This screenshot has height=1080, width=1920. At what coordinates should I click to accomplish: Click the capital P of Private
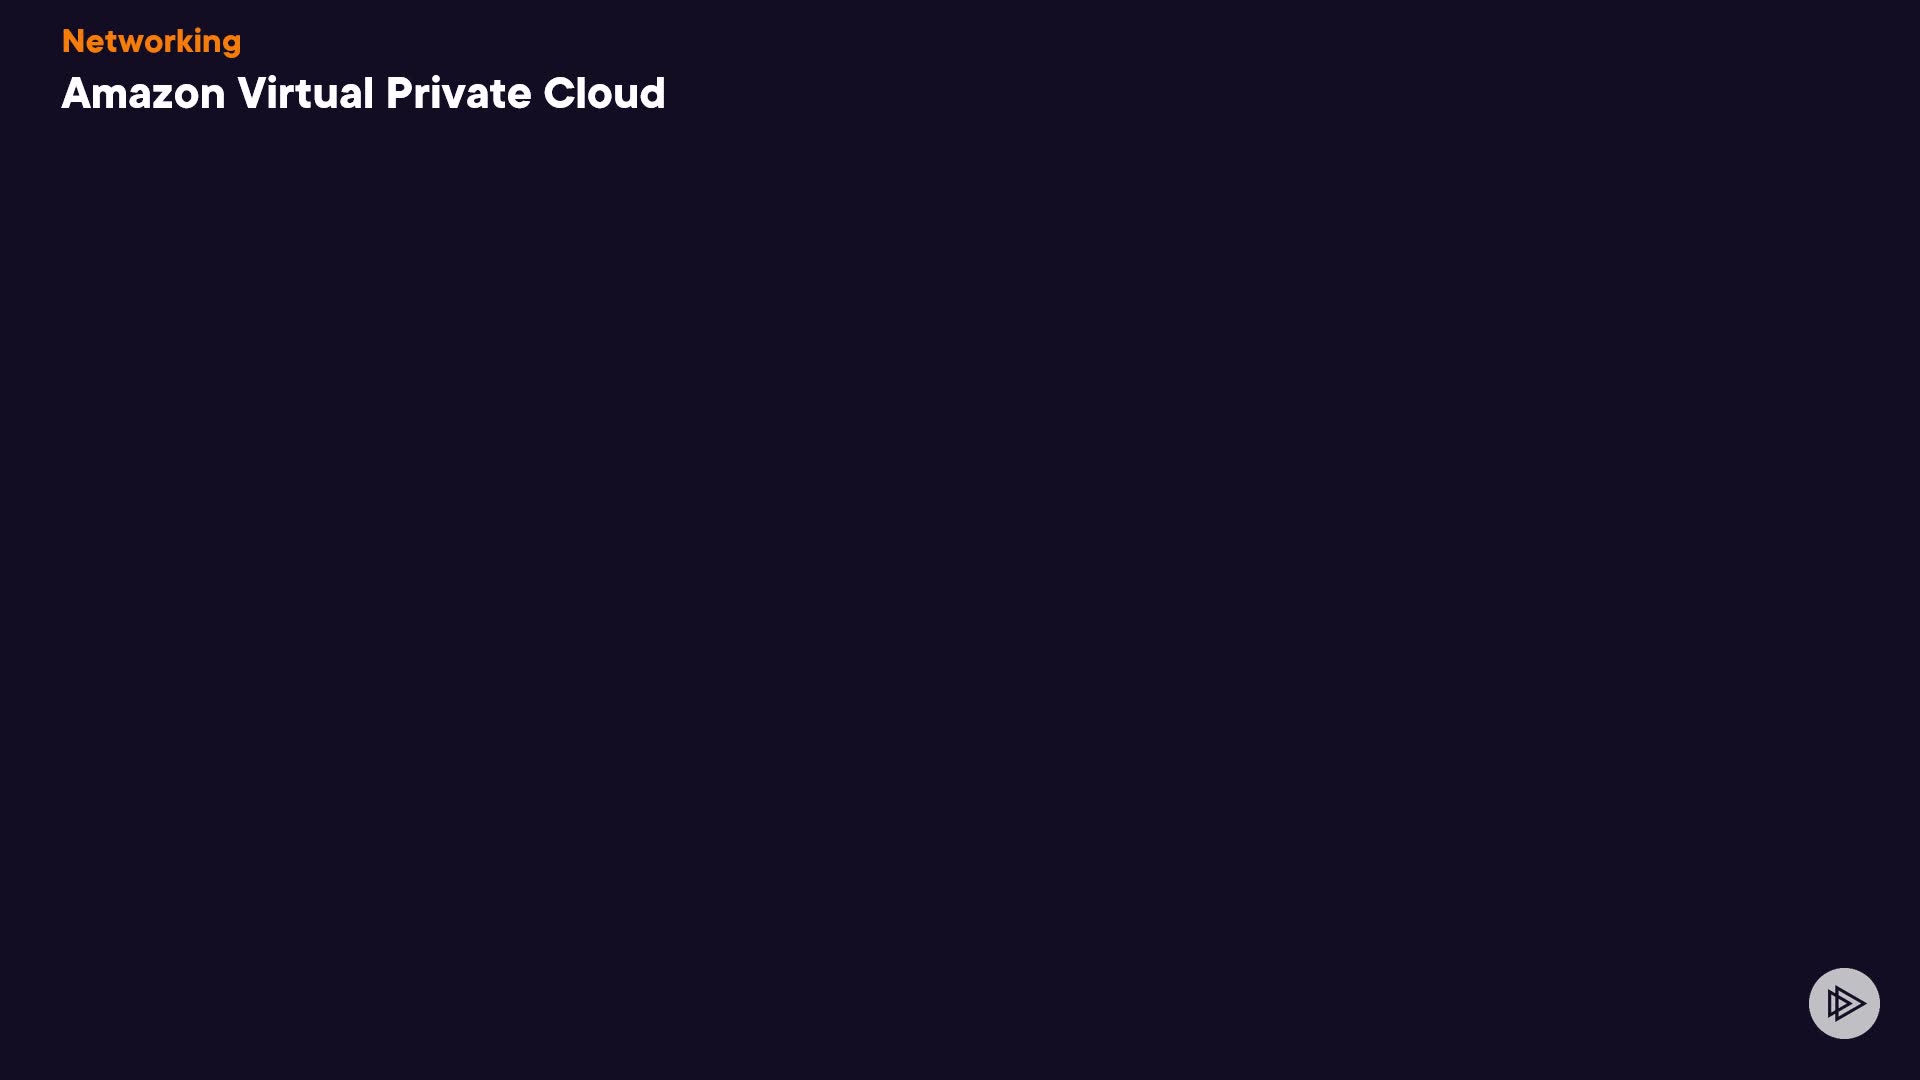(398, 93)
